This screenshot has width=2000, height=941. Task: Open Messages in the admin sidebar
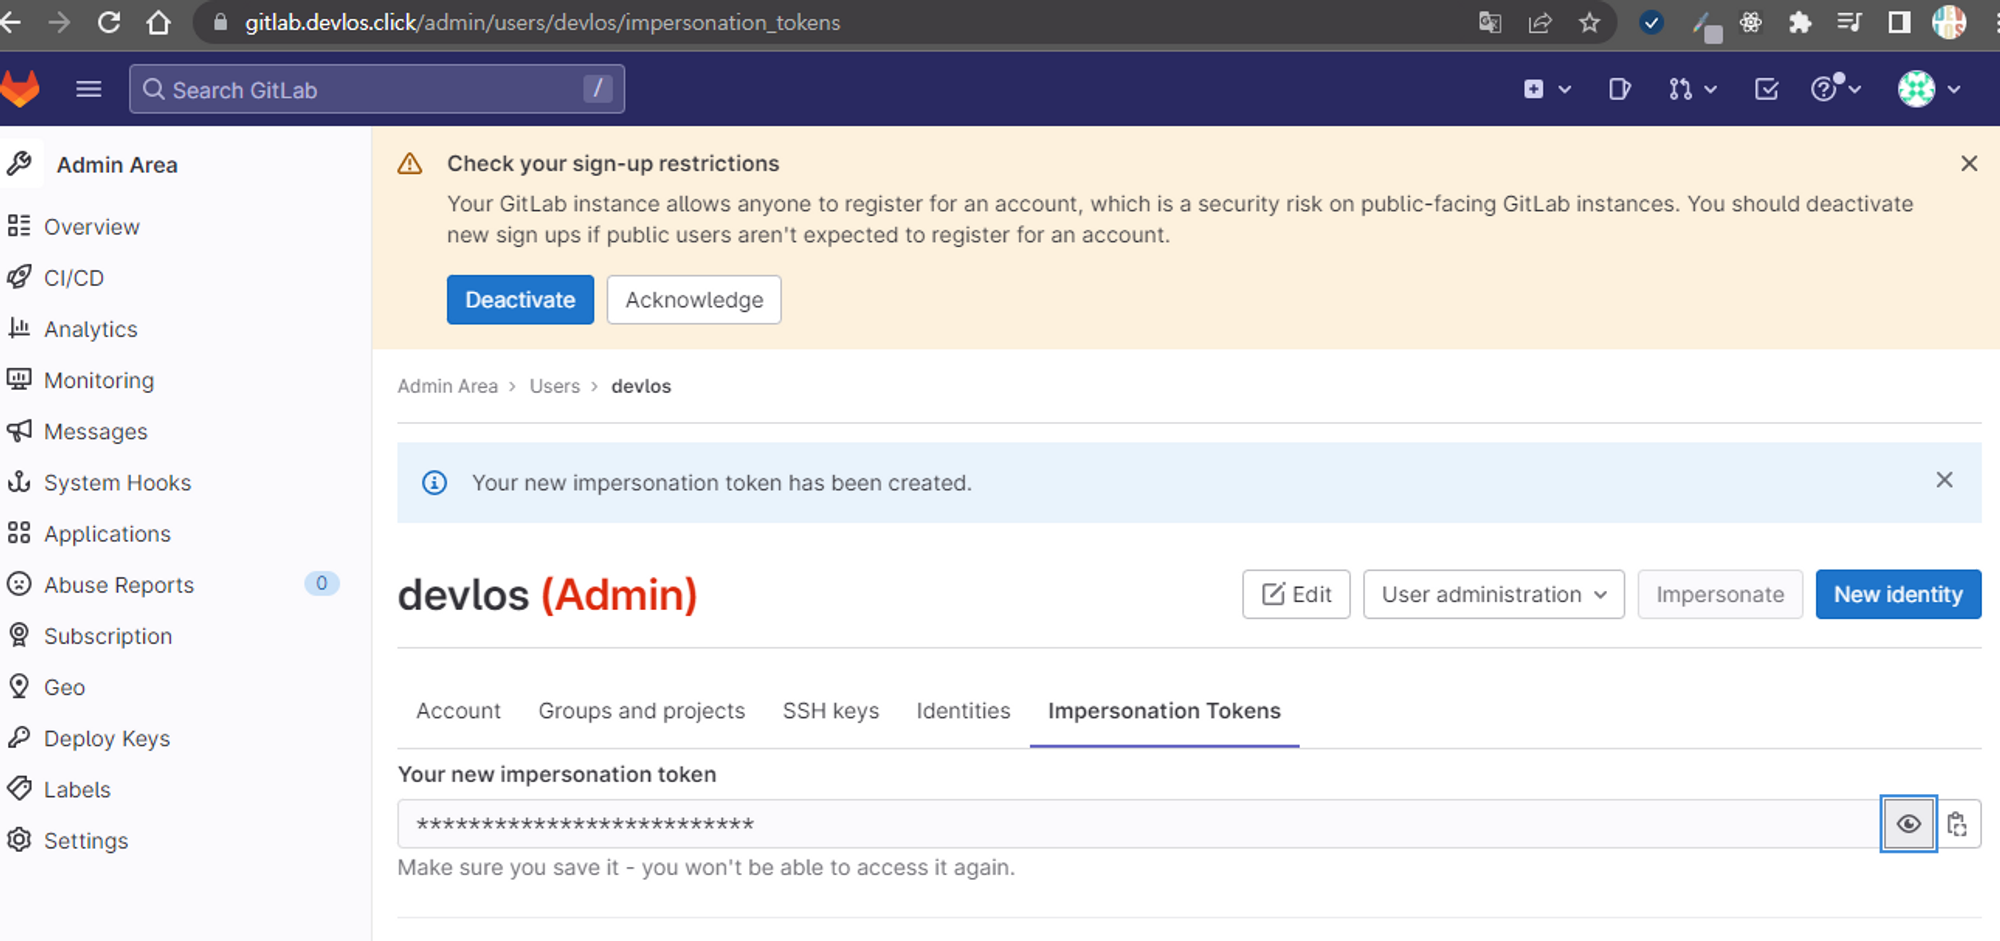[96, 431]
